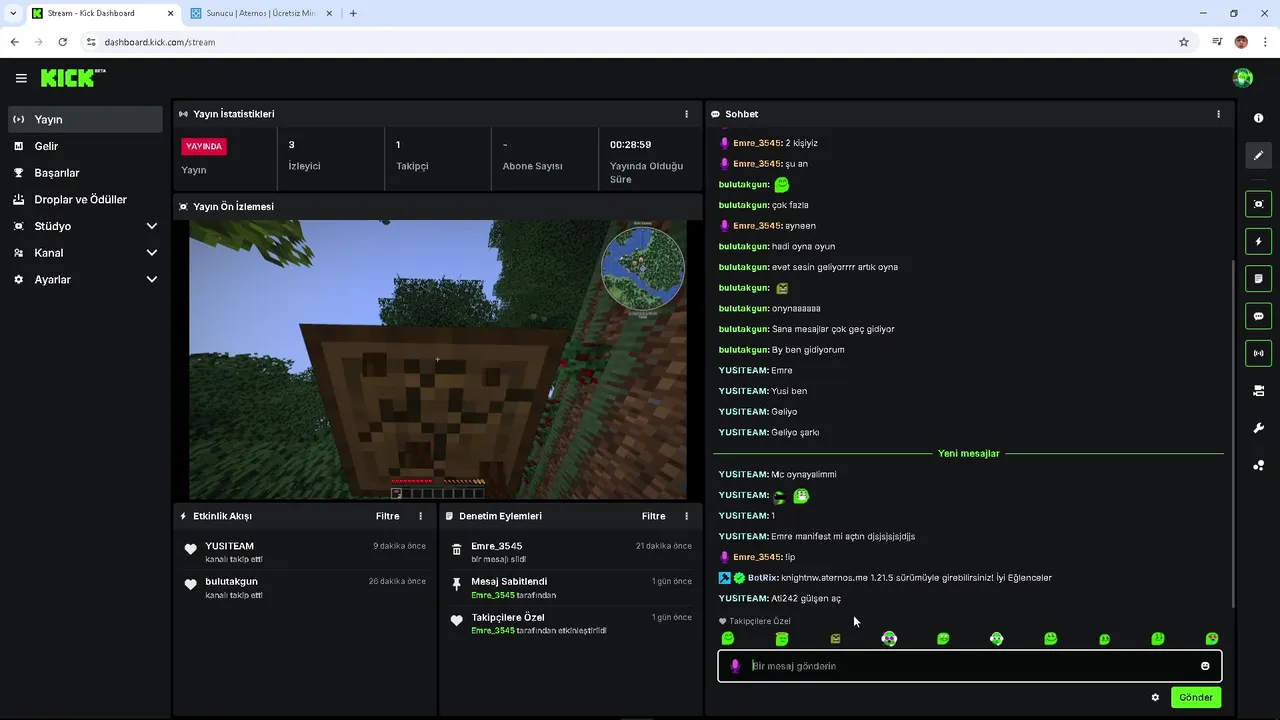Click the YUSITEAM follow event row
Image resolution: width=1280 pixels, height=720 pixels.
(305, 553)
